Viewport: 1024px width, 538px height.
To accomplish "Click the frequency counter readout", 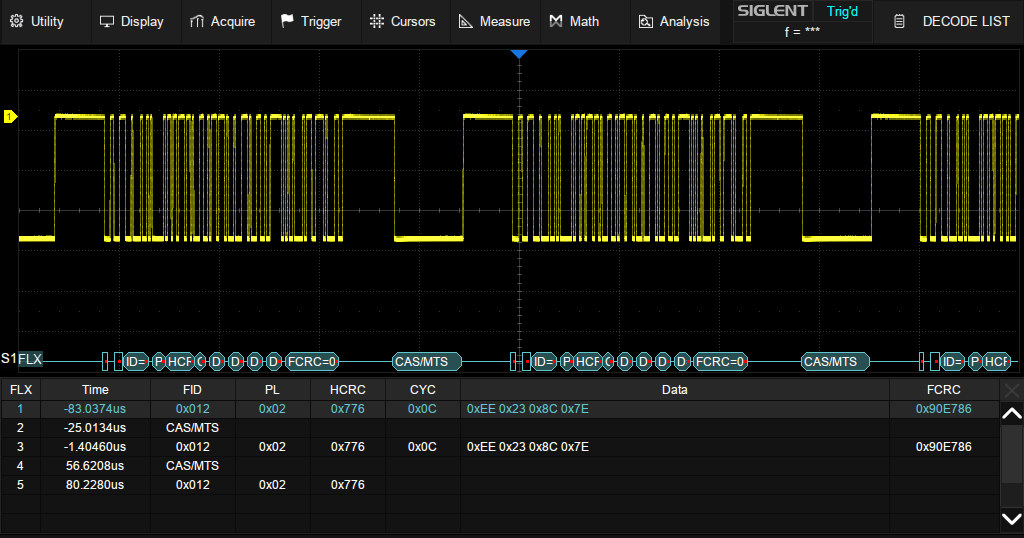I will 802,31.
